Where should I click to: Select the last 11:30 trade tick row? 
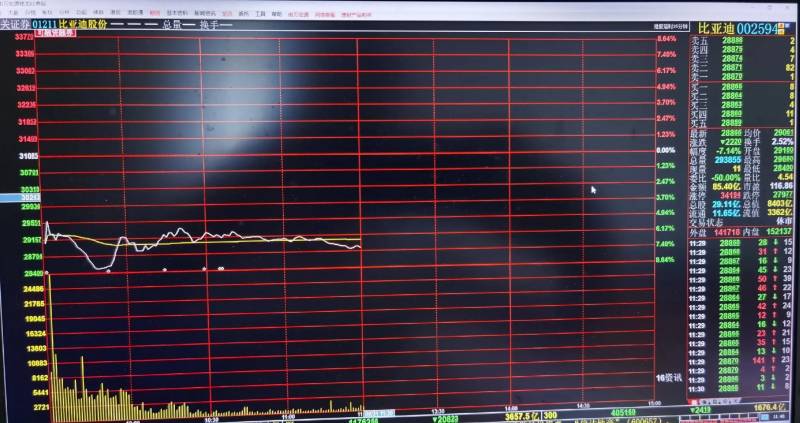click(741, 389)
